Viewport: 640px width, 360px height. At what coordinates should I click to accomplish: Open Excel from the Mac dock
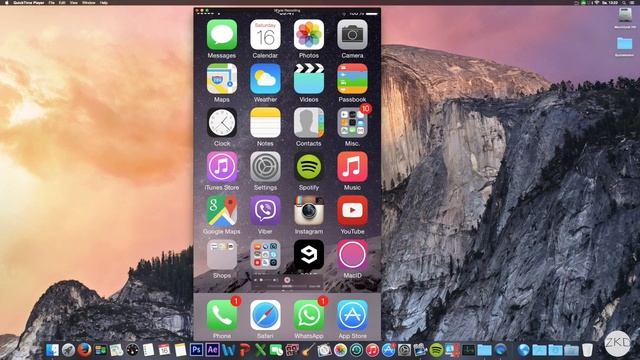pos(260,350)
